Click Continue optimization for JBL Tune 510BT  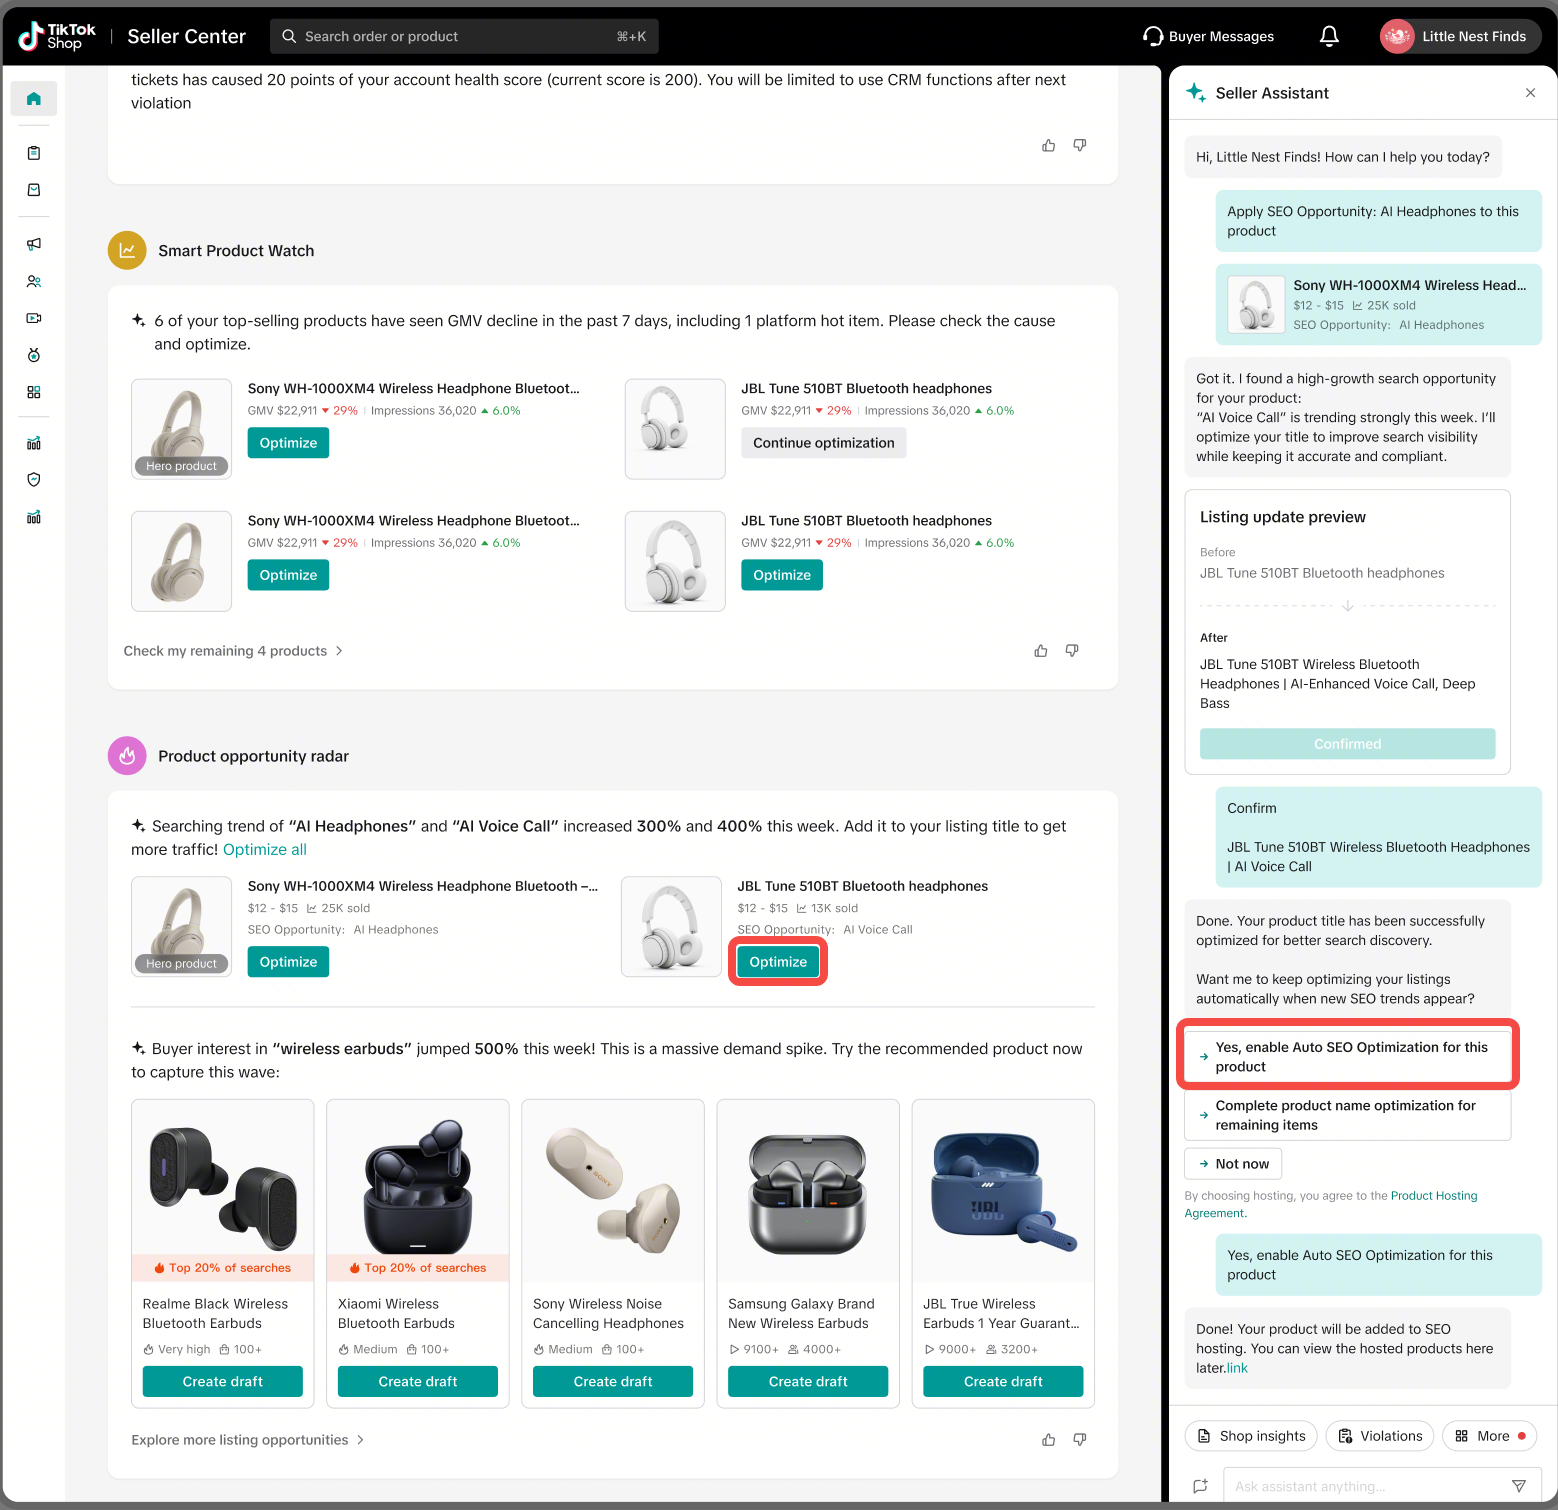(x=823, y=443)
